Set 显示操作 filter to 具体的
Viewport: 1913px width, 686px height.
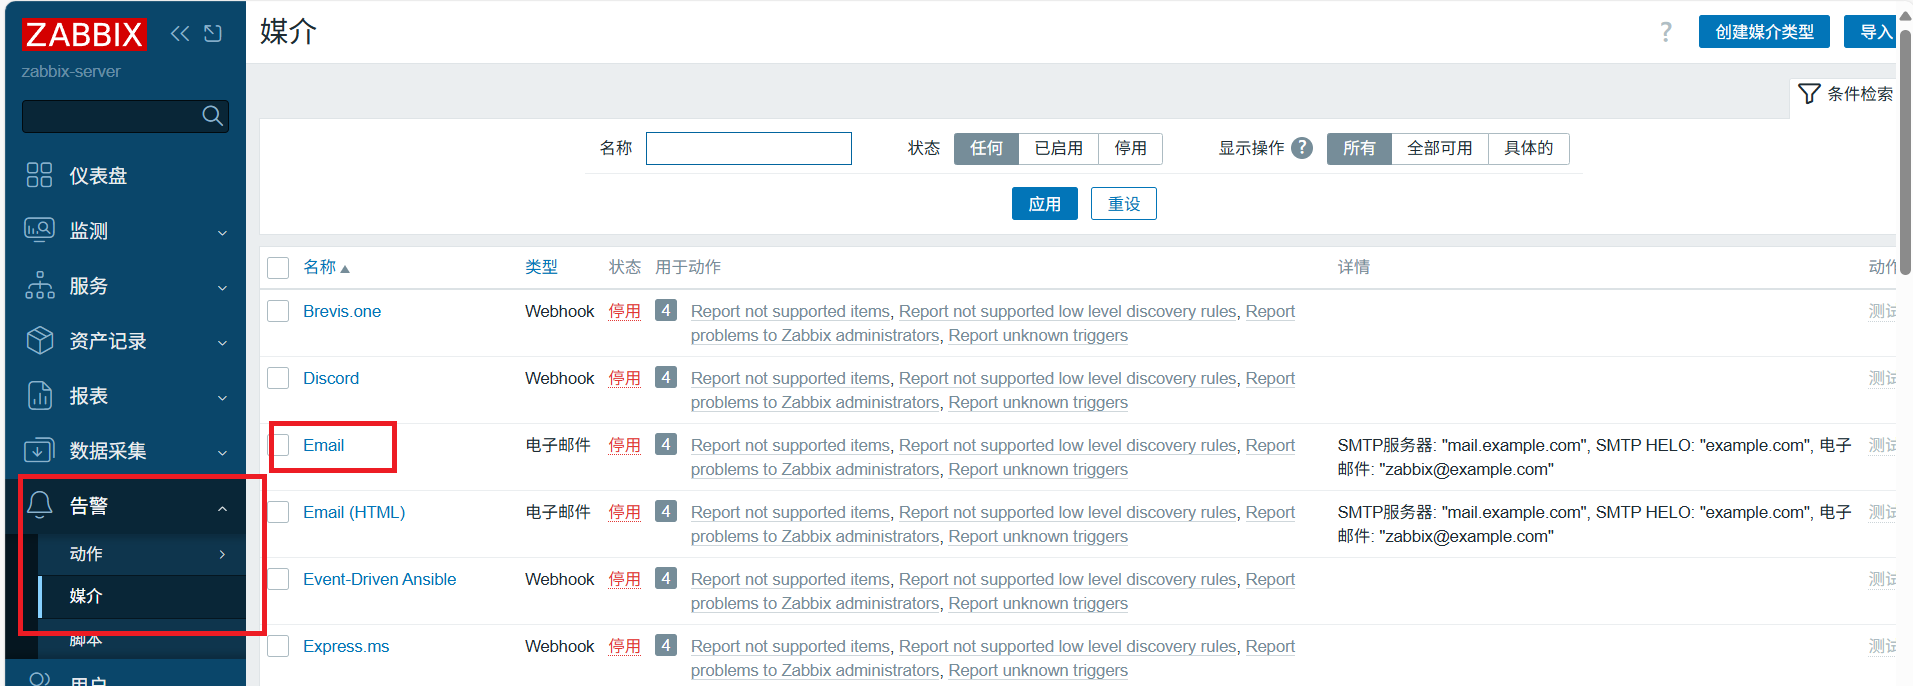point(1528,148)
